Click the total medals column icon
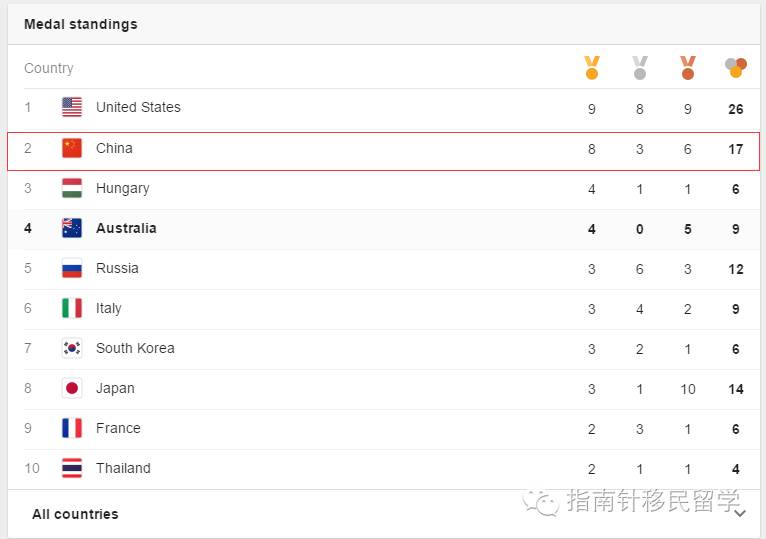Image resolution: width=766 pixels, height=539 pixels. click(736, 68)
